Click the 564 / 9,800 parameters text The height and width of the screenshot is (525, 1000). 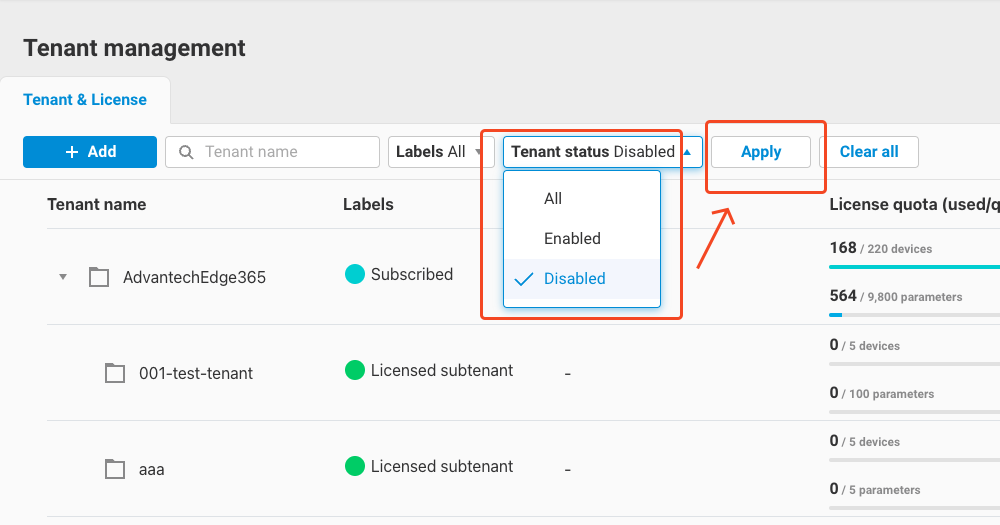pos(896,296)
